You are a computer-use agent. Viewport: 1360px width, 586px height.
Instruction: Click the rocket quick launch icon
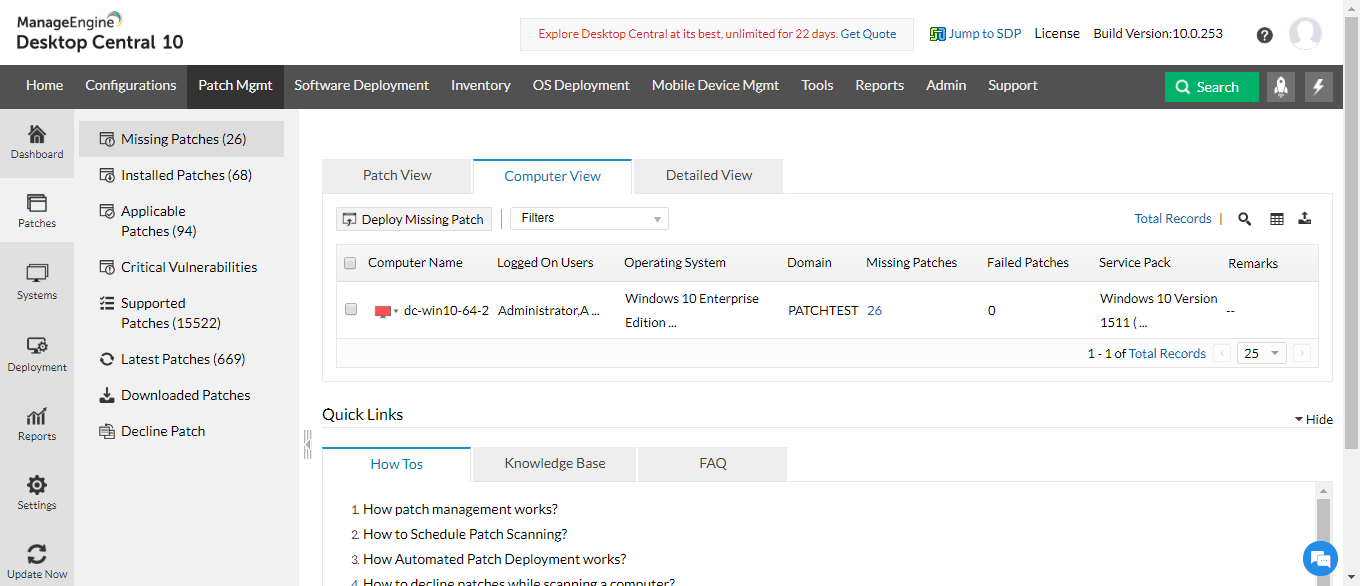click(x=1281, y=87)
